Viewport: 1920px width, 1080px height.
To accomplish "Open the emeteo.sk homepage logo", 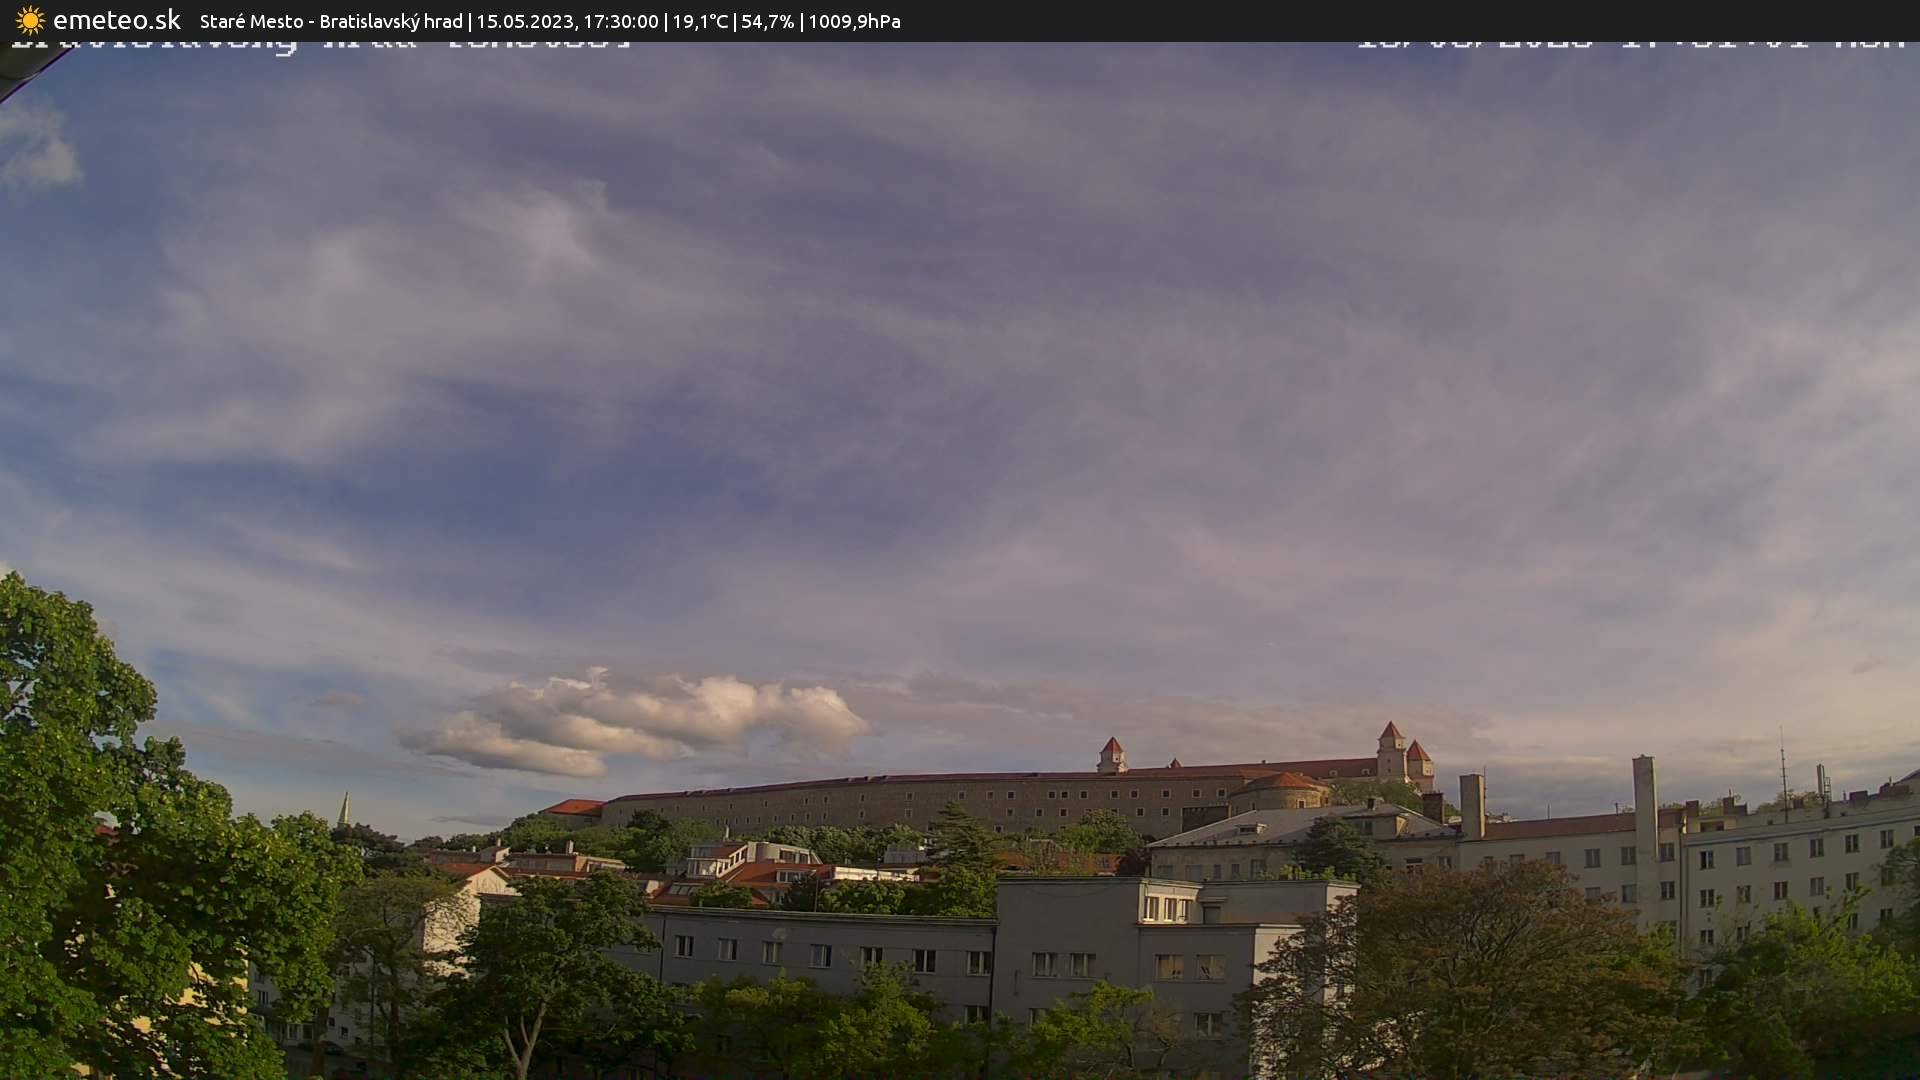I will coord(118,20).
